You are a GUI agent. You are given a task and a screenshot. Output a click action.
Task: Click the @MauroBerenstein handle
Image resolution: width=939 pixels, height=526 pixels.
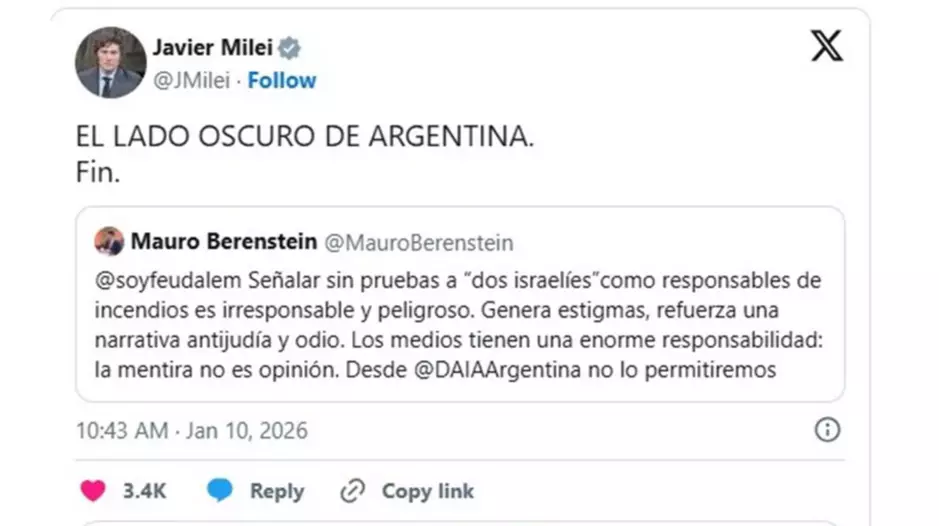click(x=420, y=242)
